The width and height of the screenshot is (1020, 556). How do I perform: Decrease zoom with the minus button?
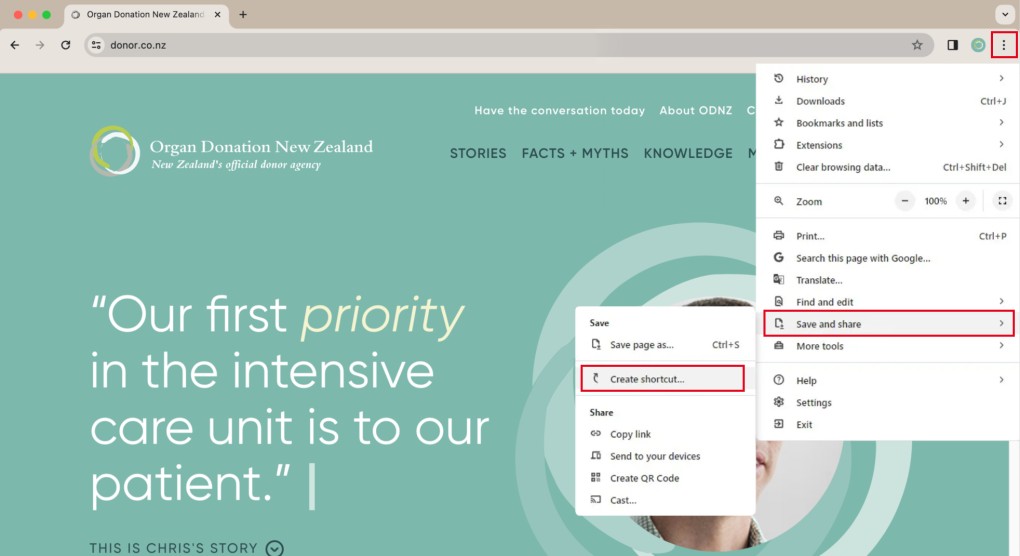click(x=905, y=201)
